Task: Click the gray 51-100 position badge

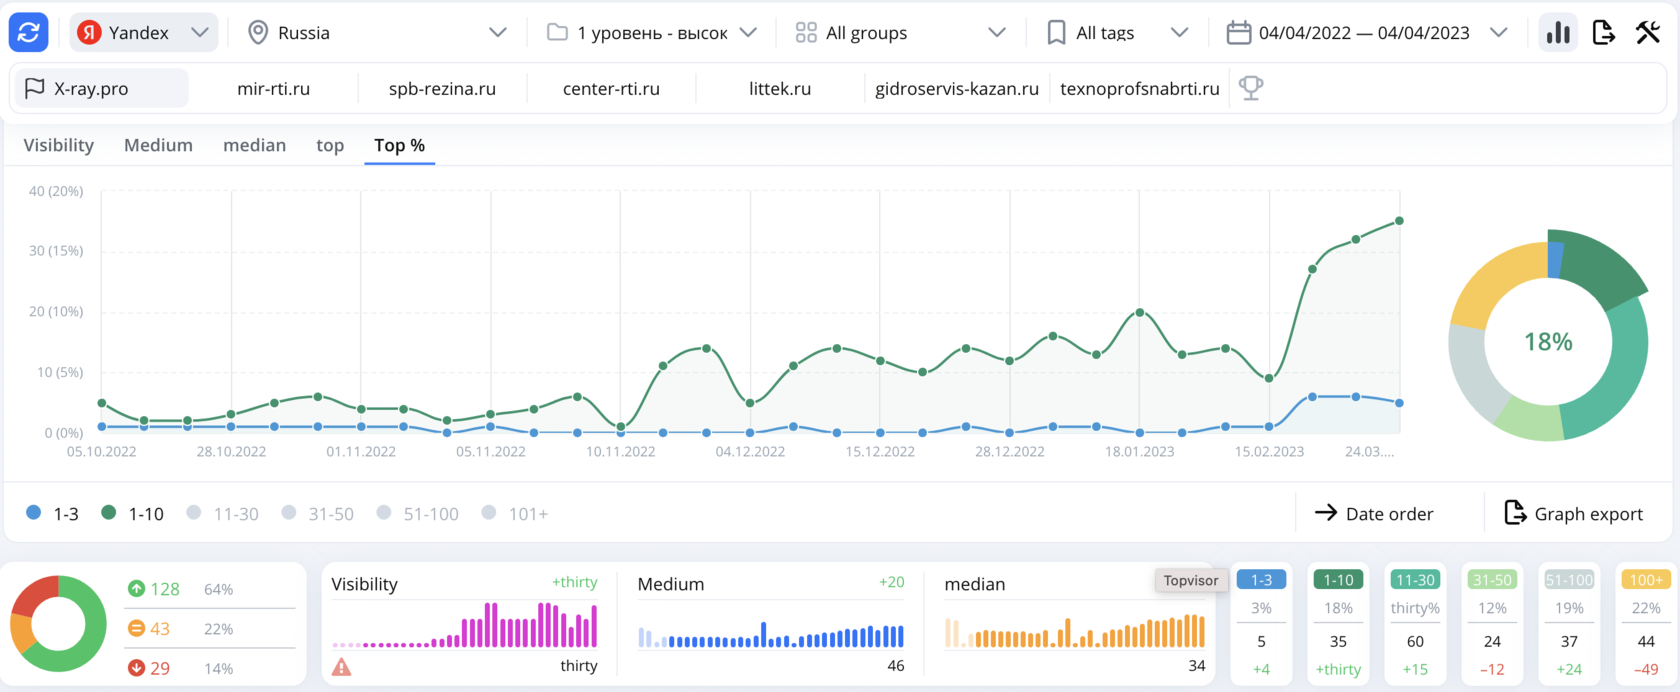Action: [1569, 580]
